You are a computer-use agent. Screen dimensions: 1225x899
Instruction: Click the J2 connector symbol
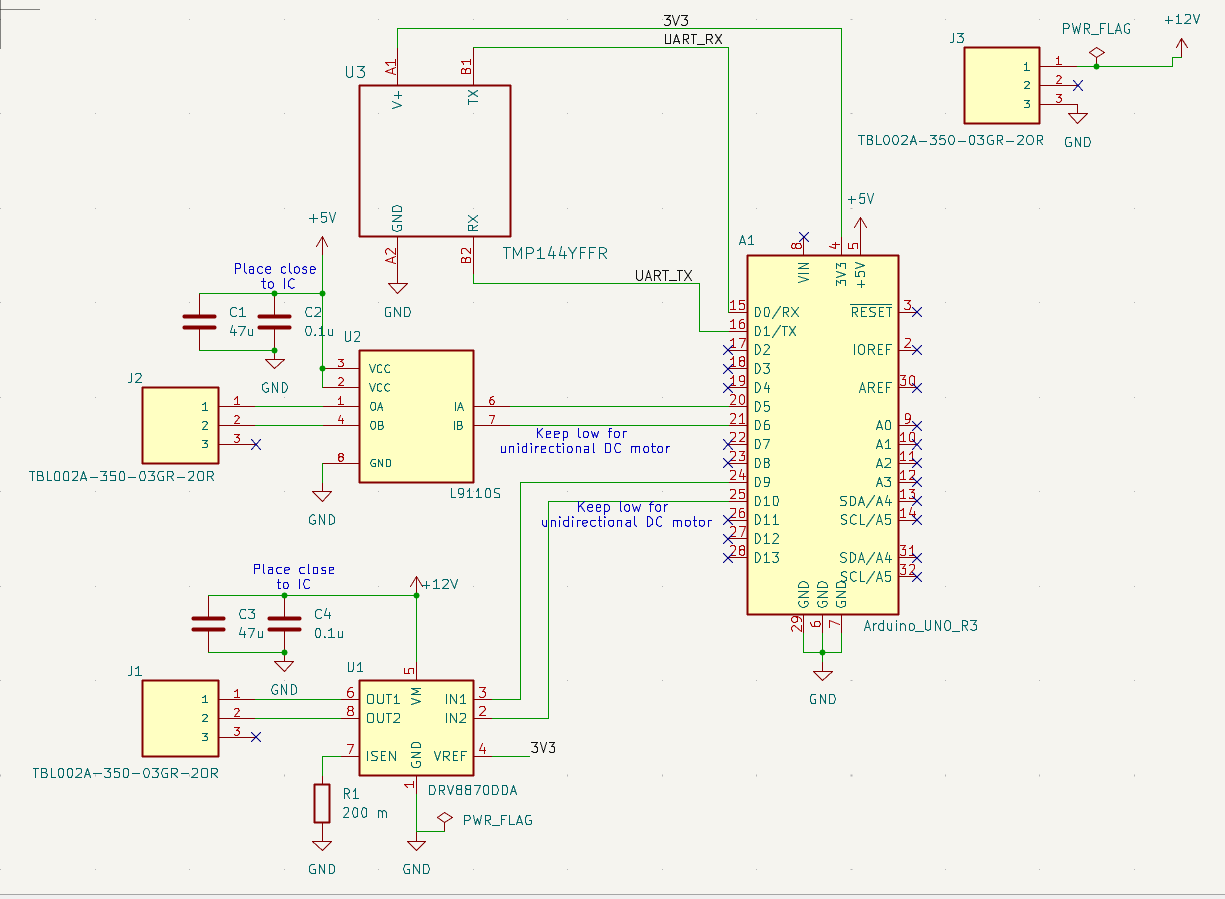tap(180, 425)
